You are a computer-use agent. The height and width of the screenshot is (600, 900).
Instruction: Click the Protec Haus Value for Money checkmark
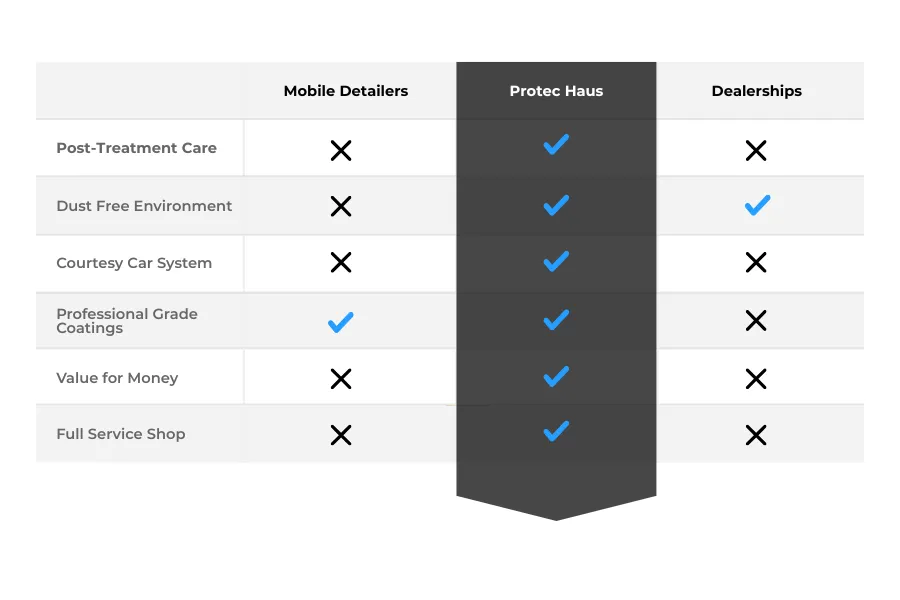556,376
